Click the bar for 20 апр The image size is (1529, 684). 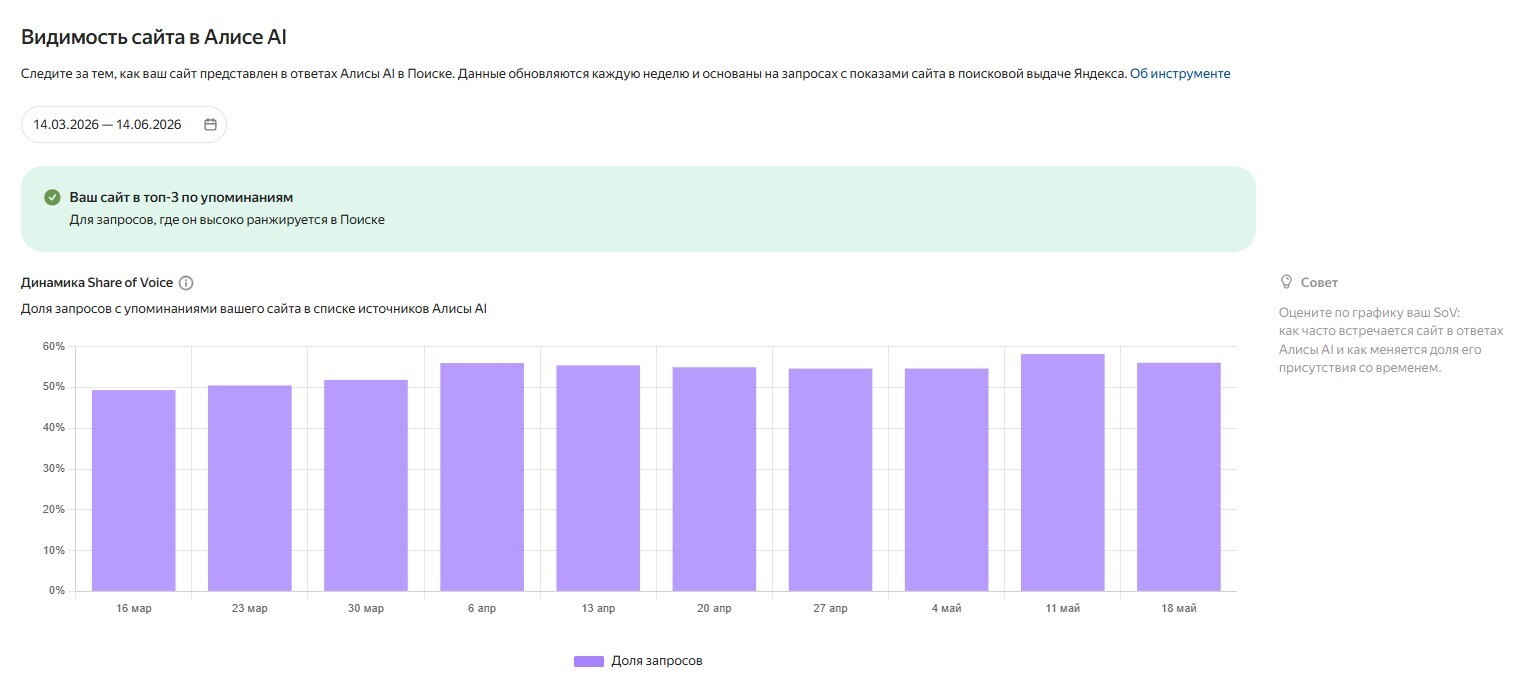714,479
